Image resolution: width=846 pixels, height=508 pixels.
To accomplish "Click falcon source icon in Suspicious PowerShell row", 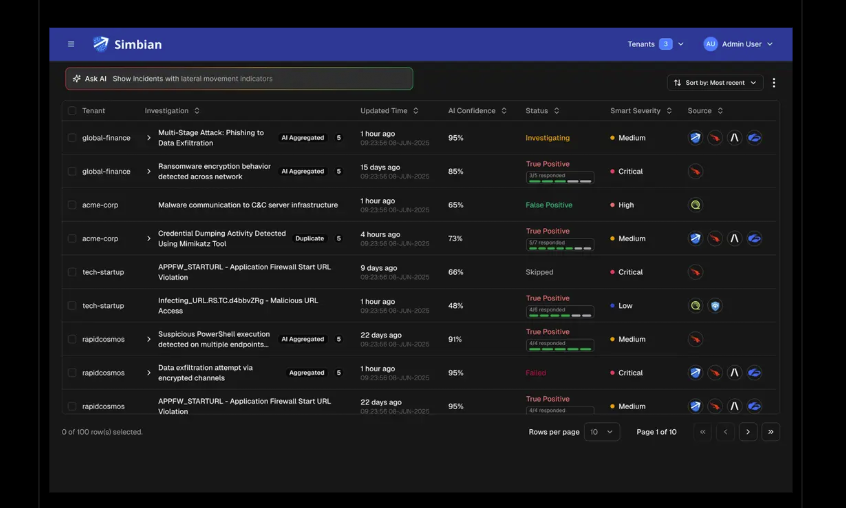I will 695,339.
